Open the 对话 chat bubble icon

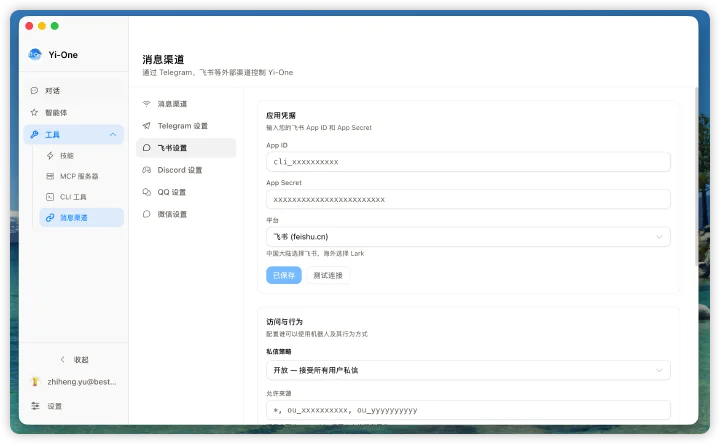pyautogui.click(x=34, y=90)
